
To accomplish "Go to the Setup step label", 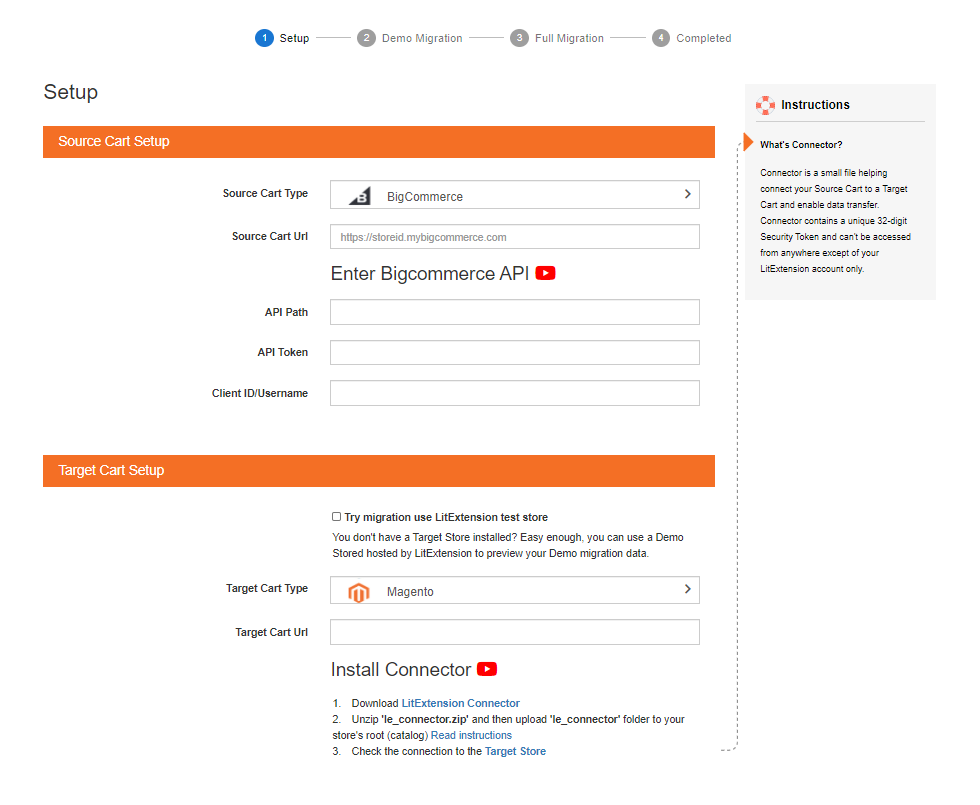I will coord(294,38).
